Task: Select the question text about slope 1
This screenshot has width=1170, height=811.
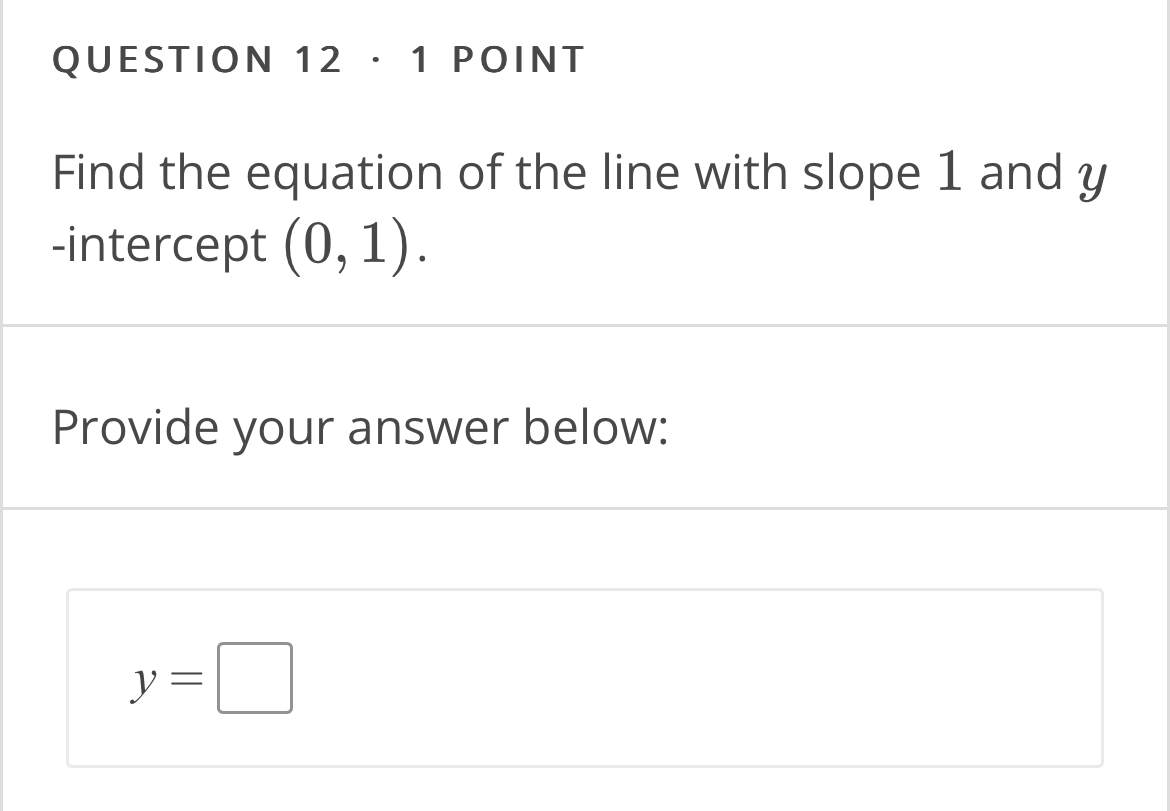Action: point(580,205)
